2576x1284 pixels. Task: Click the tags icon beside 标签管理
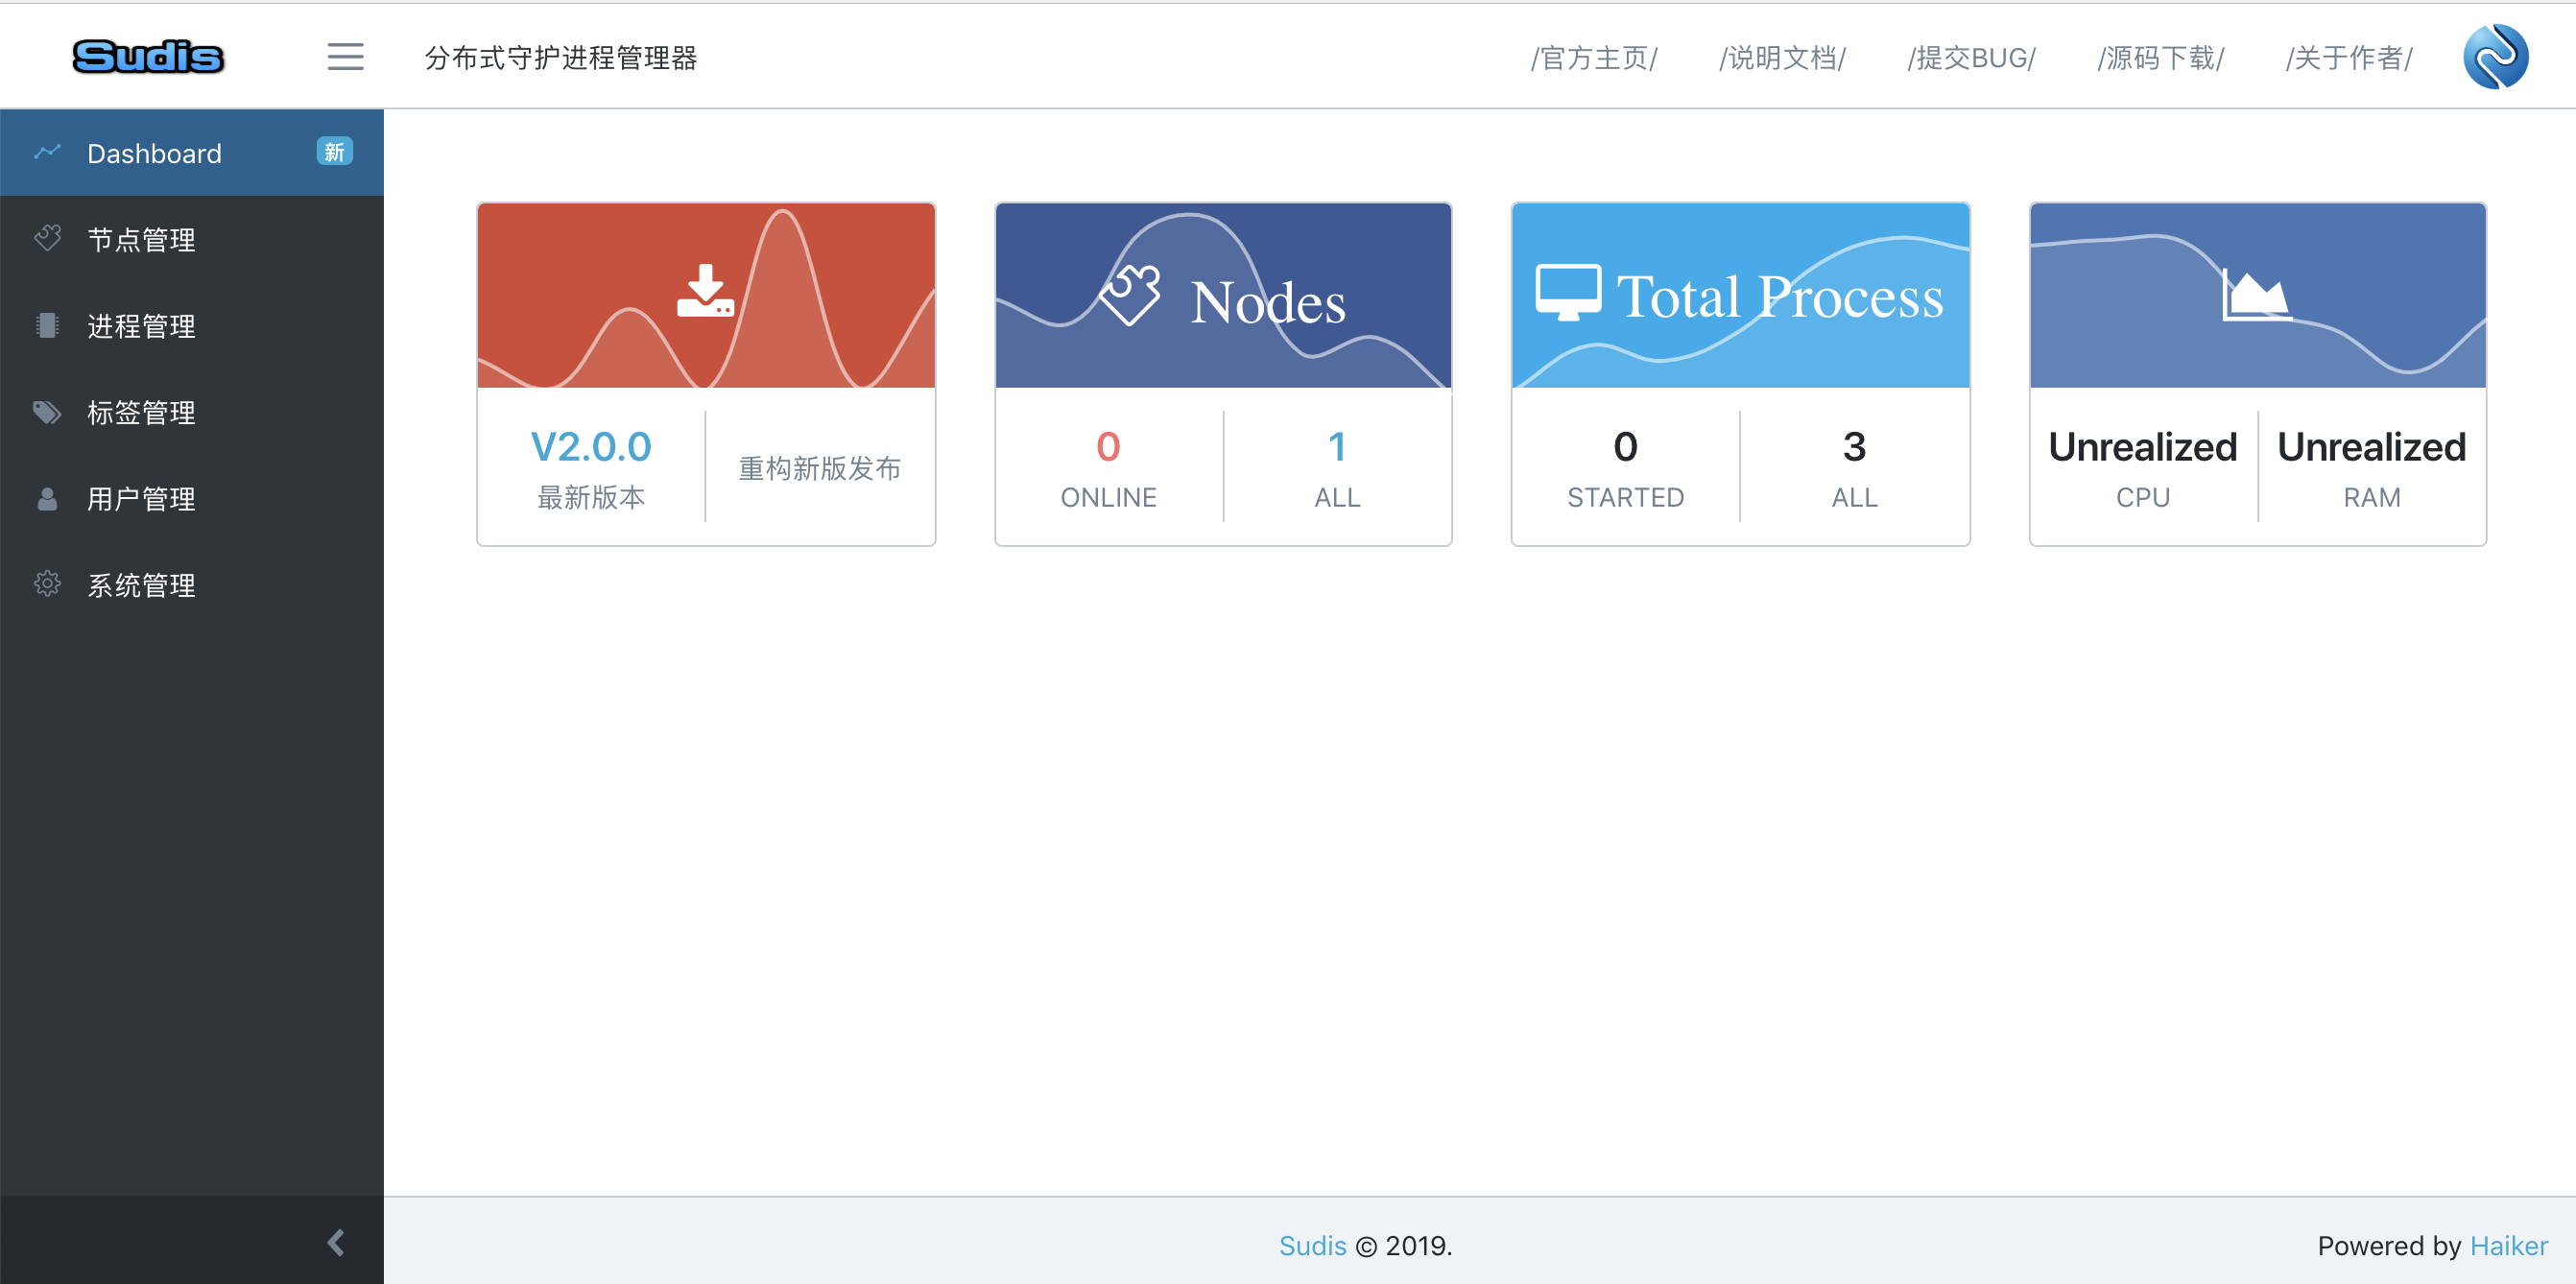[x=47, y=412]
